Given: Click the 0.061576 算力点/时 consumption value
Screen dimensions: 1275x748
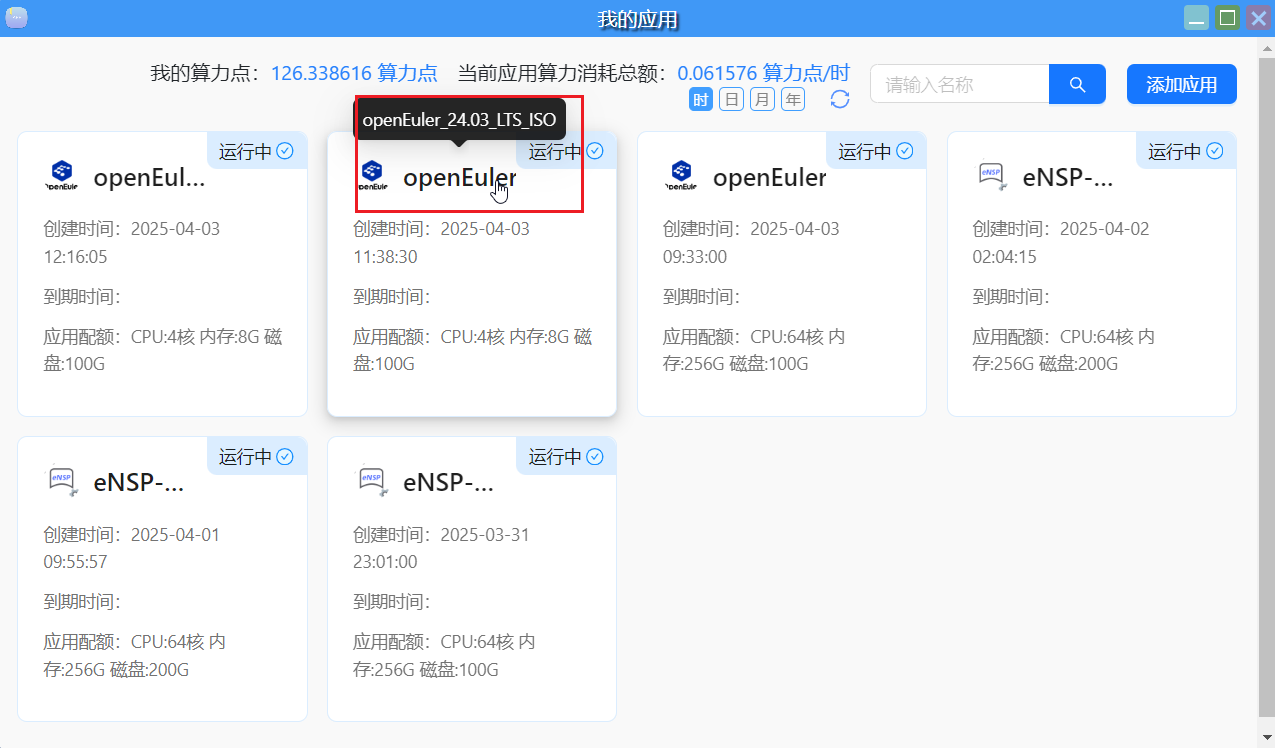Looking at the screenshot, I should (x=764, y=73).
